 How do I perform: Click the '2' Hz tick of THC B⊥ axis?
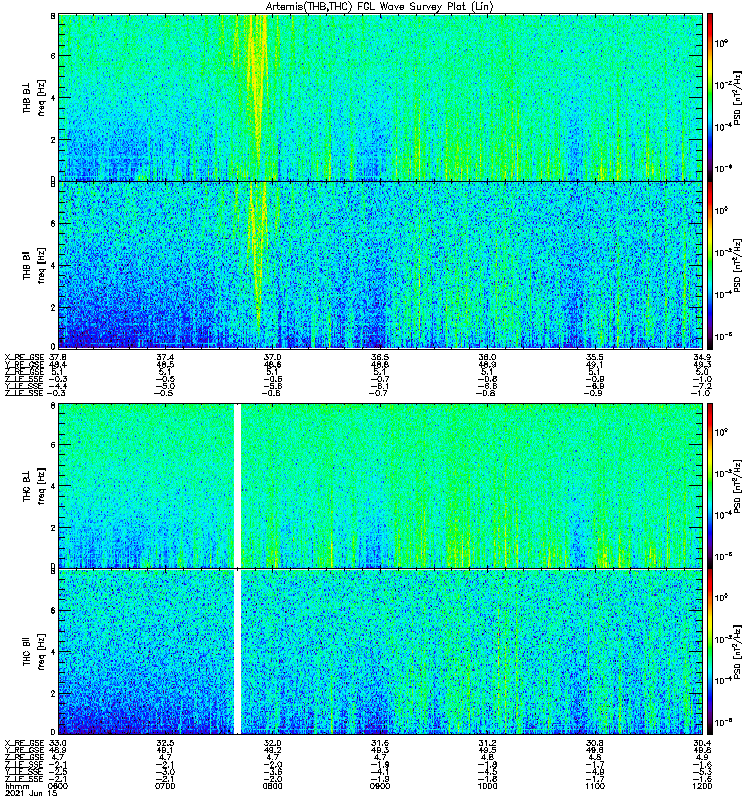[53, 528]
